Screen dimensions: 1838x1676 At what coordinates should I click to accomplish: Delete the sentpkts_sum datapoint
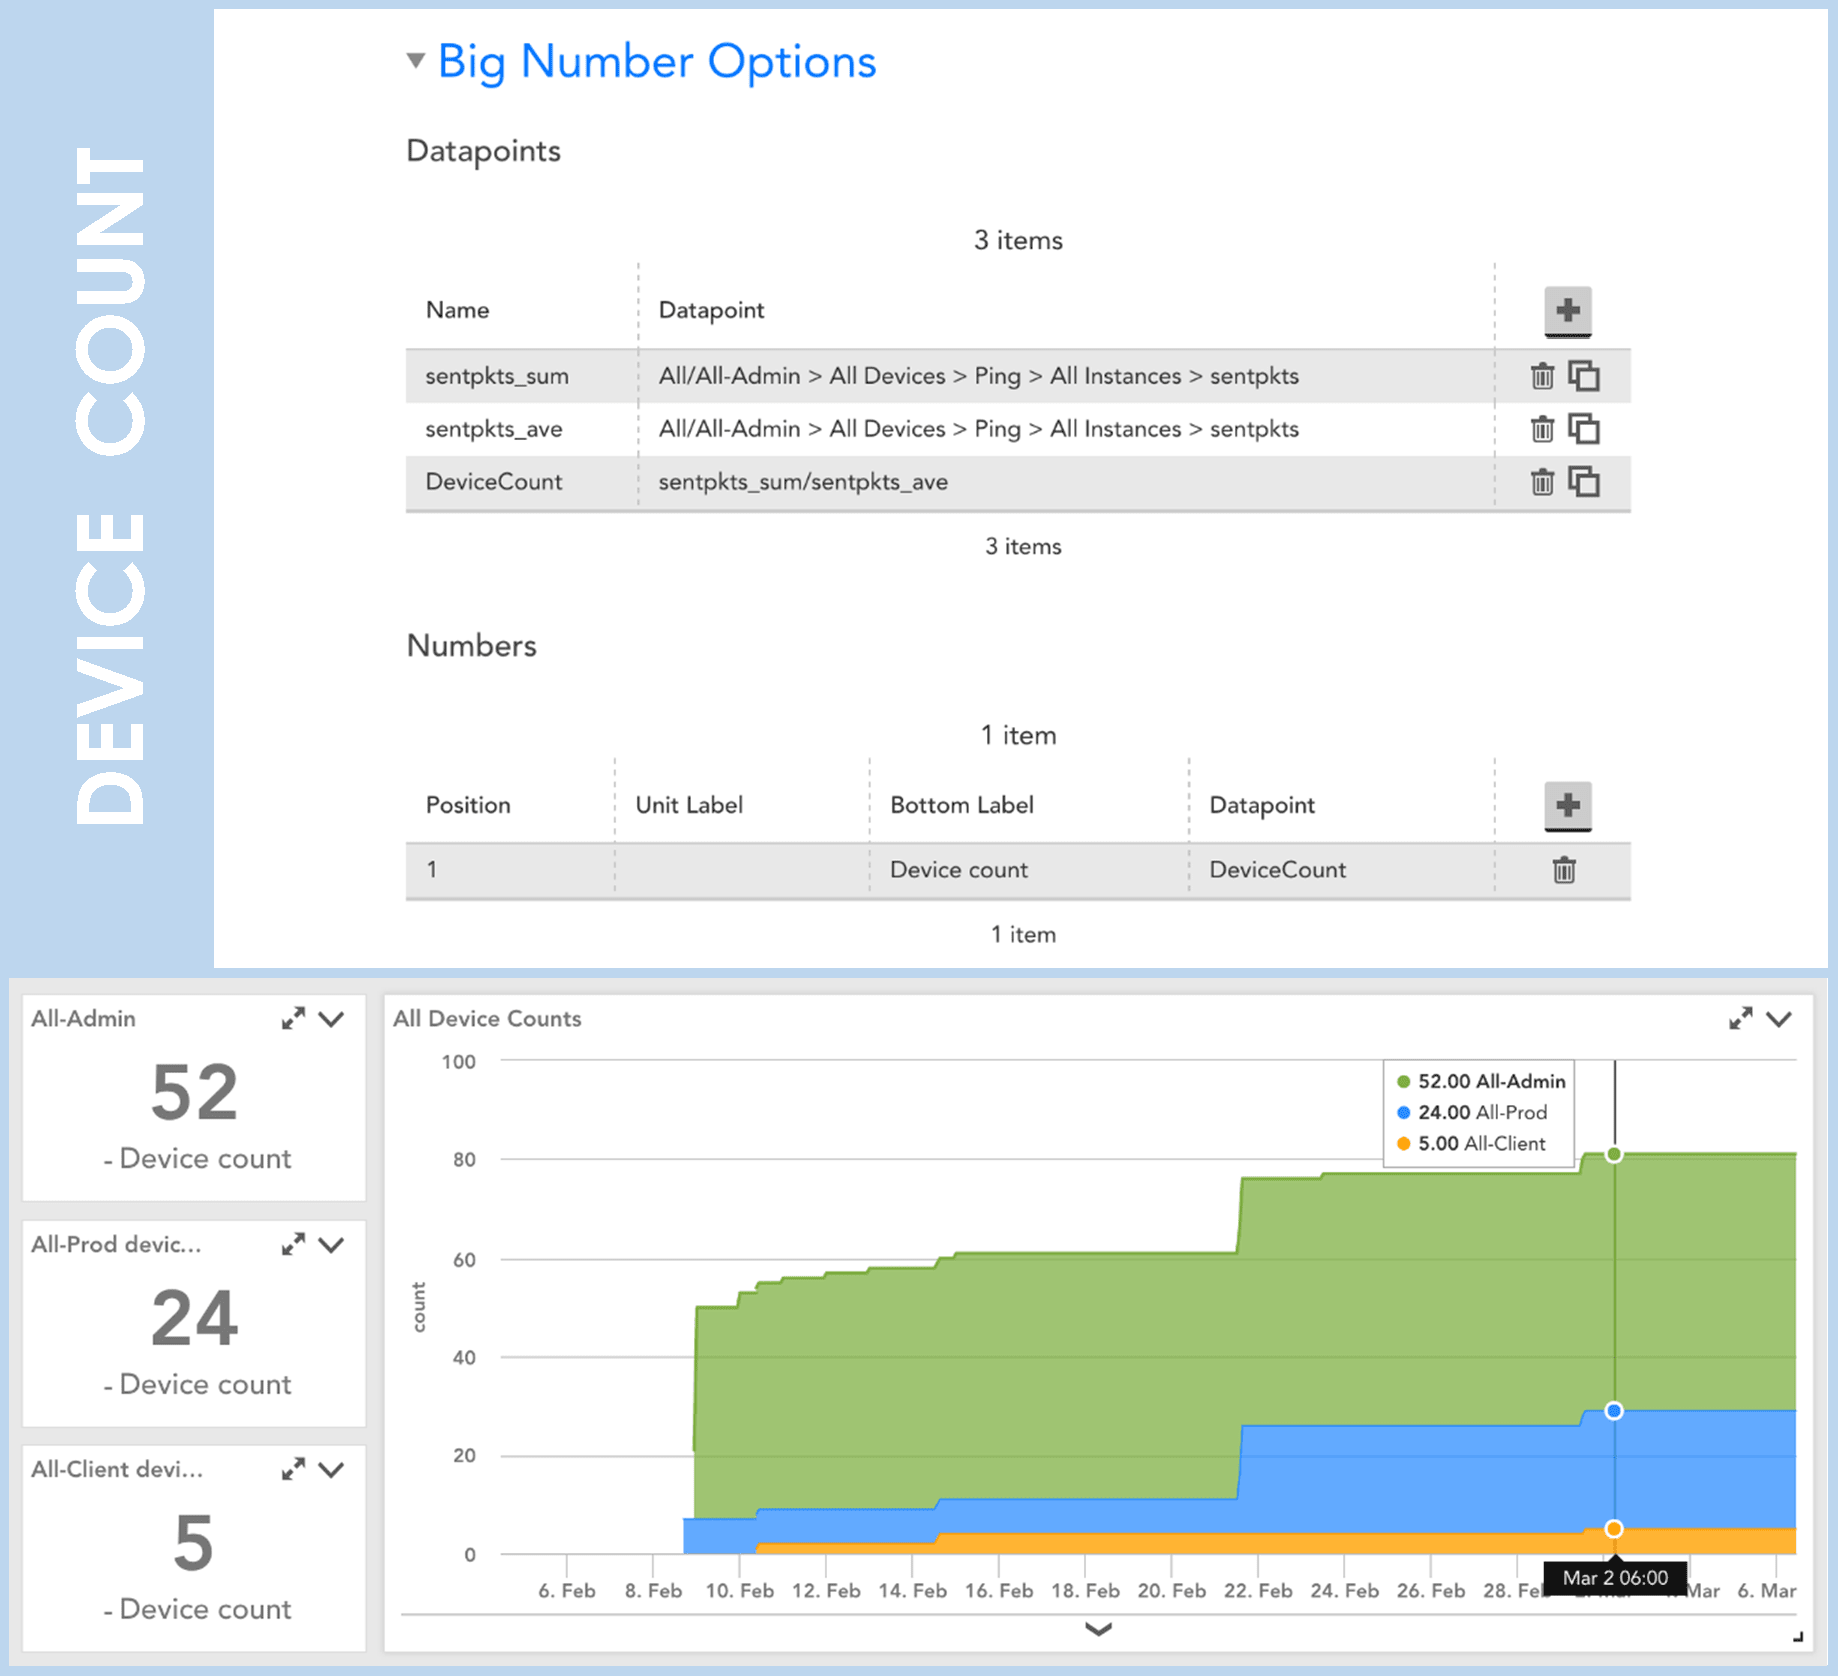(1542, 376)
